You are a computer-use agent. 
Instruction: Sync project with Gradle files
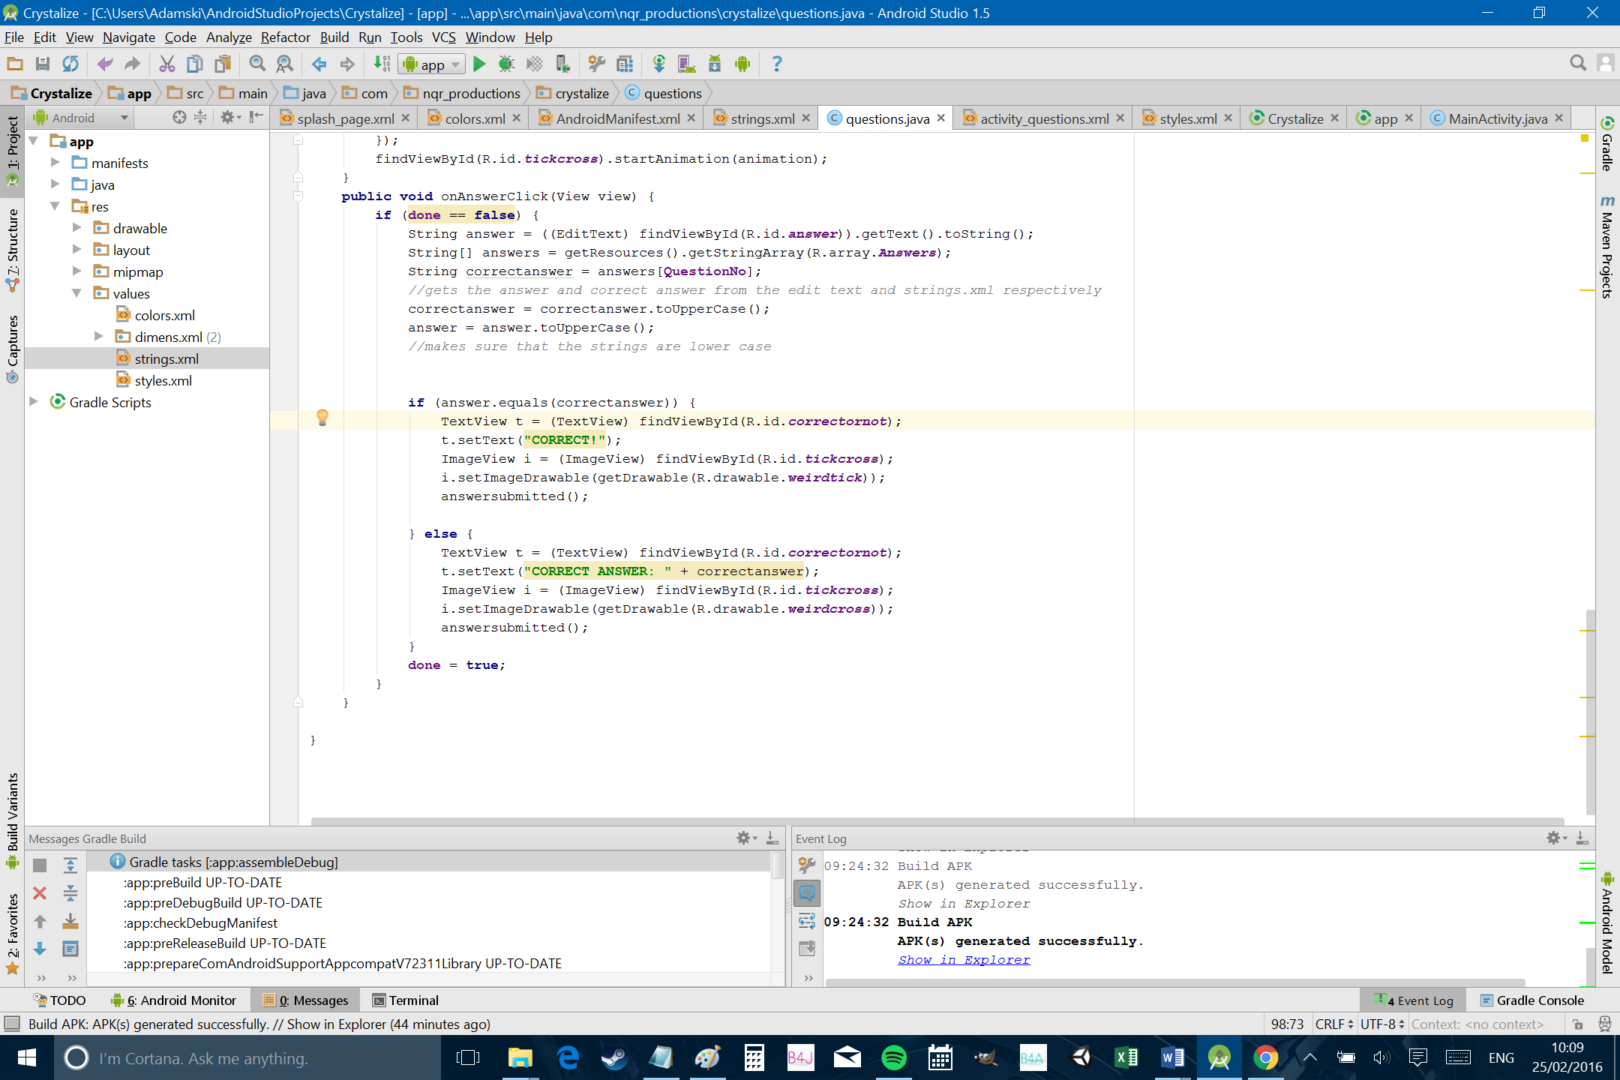pyautogui.click(x=659, y=63)
